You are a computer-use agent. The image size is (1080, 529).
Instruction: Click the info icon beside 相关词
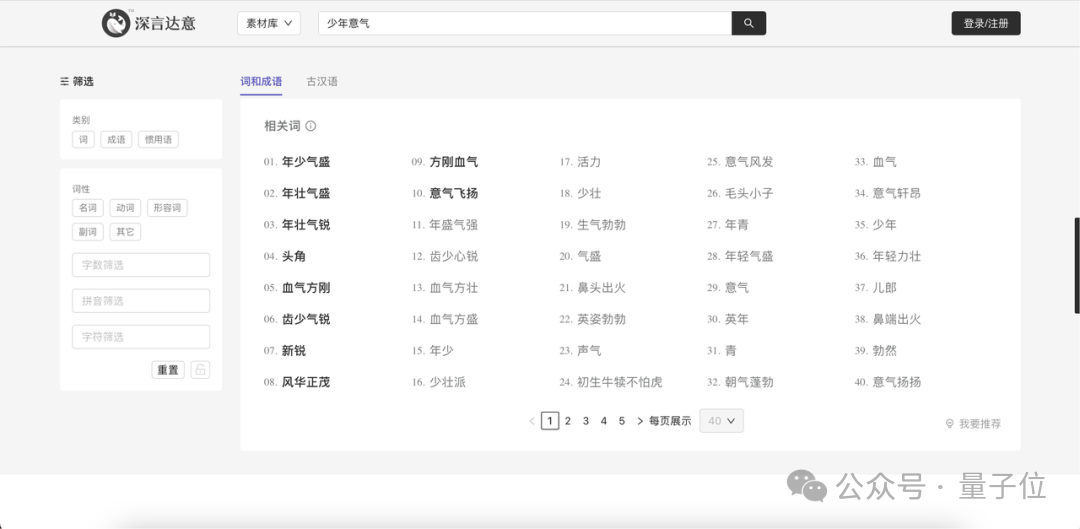(311, 126)
